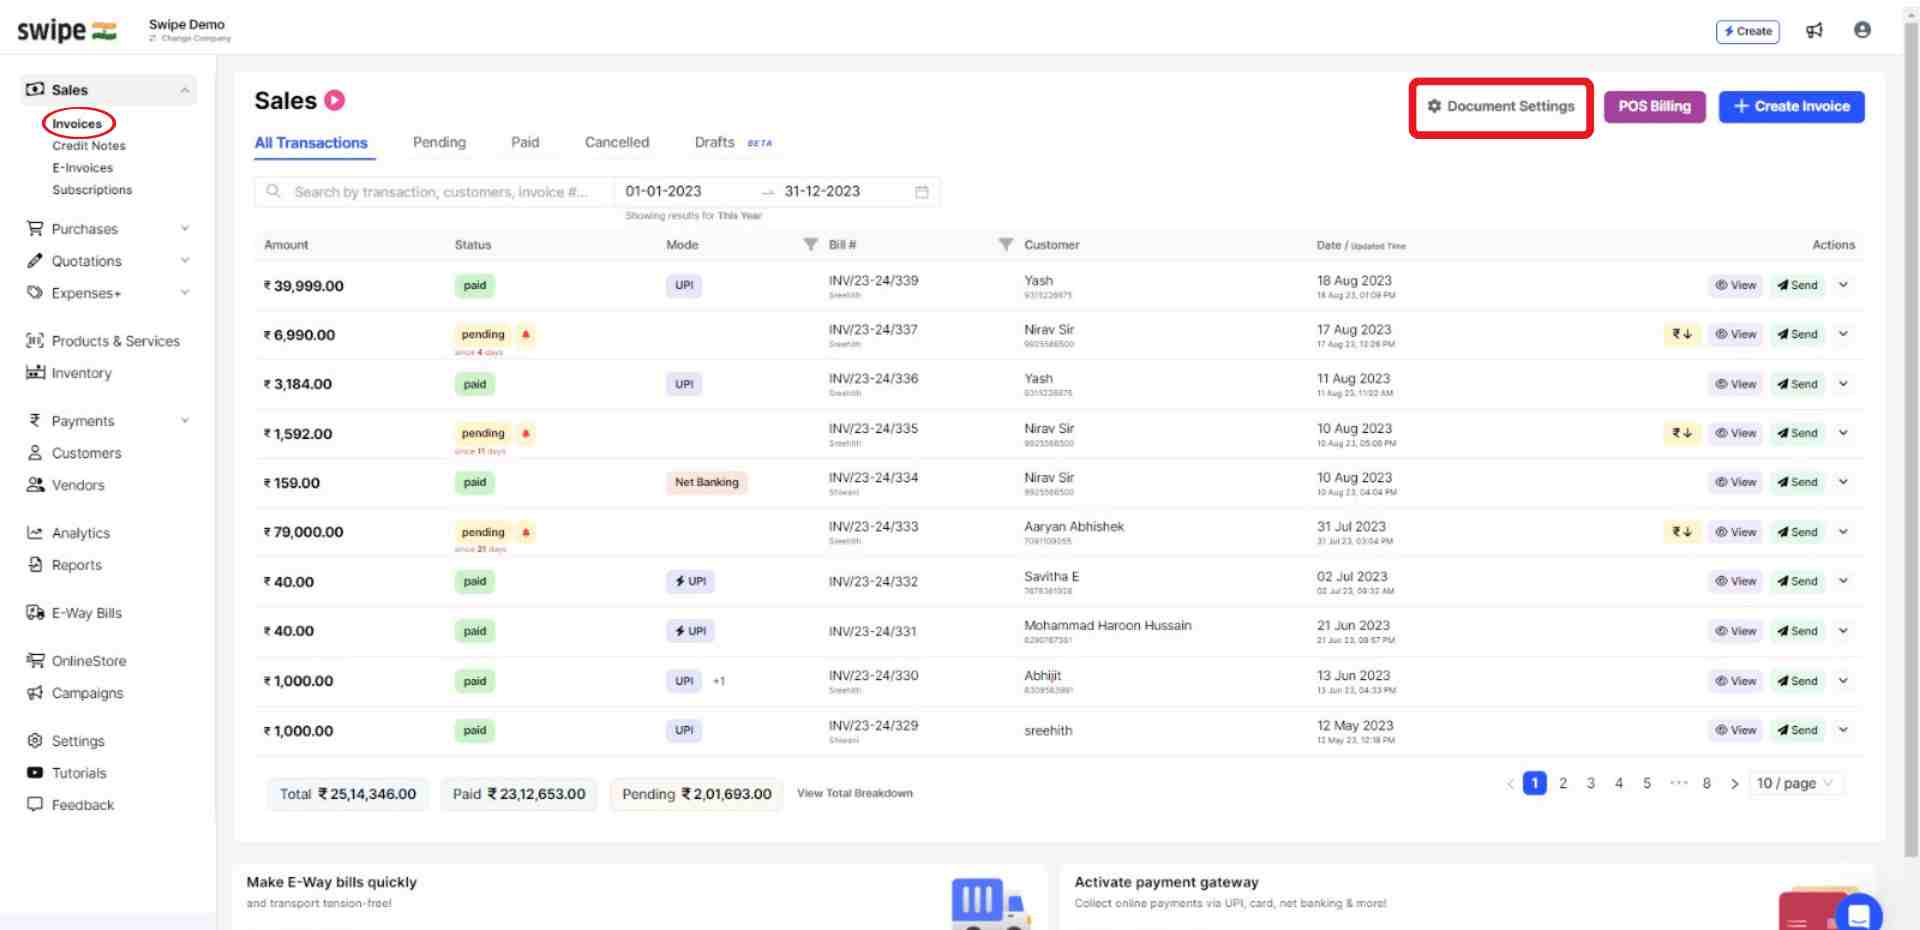
Task: Click the Customers person icon
Action: tap(35, 453)
